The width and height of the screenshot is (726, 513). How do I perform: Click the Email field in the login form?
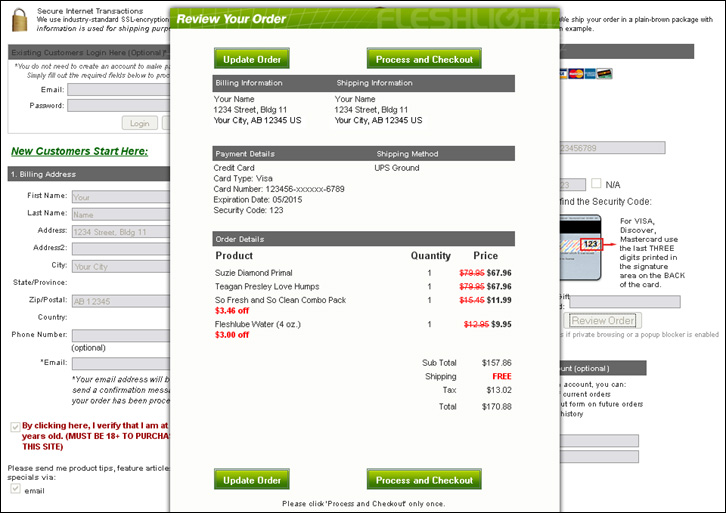coord(119,89)
